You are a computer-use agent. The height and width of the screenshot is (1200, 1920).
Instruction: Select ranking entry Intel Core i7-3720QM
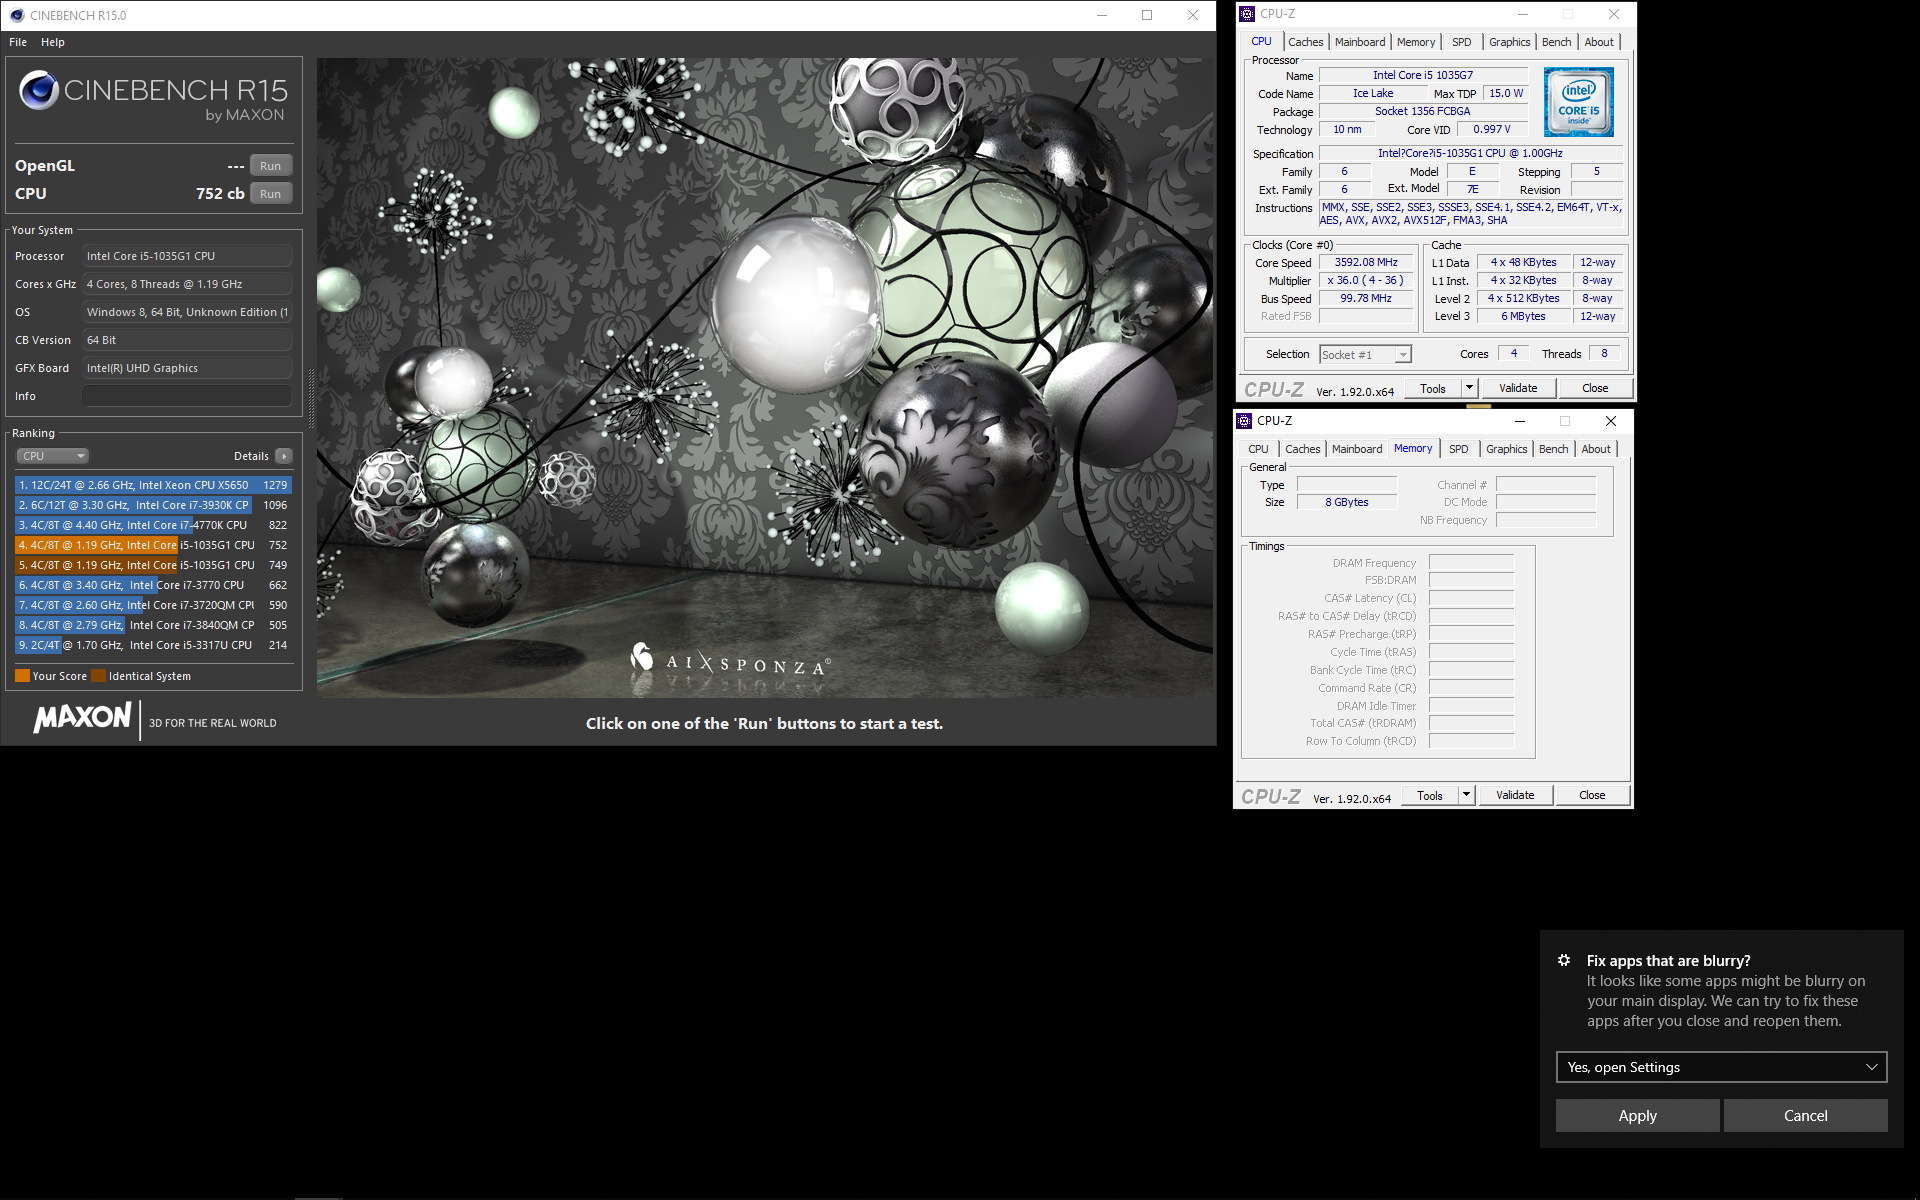153,605
